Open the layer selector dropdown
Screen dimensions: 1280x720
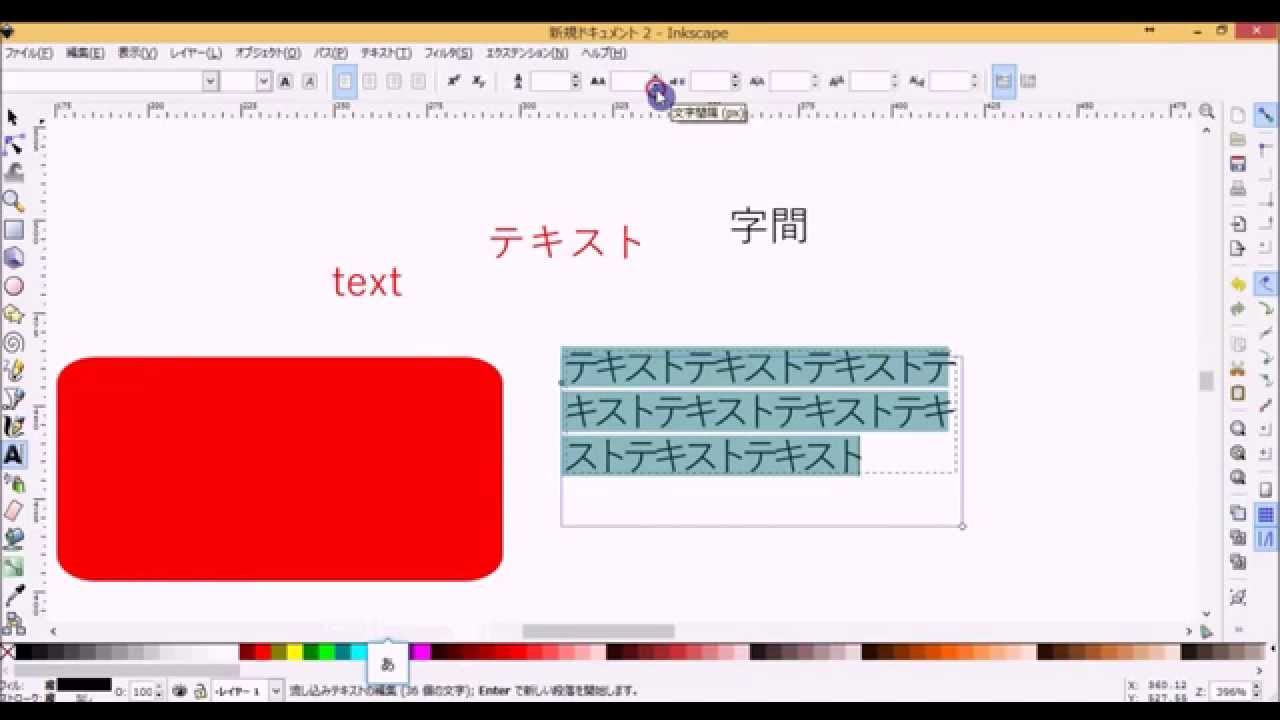(x=275, y=690)
